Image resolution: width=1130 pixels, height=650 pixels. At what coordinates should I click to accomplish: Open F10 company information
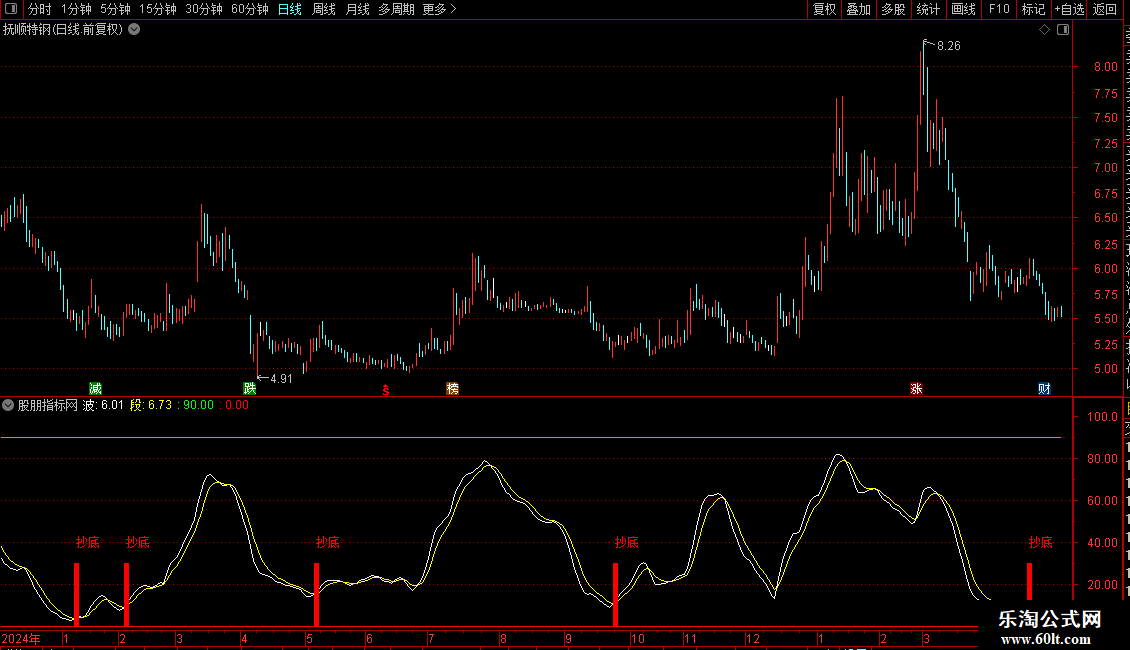[x=999, y=9]
